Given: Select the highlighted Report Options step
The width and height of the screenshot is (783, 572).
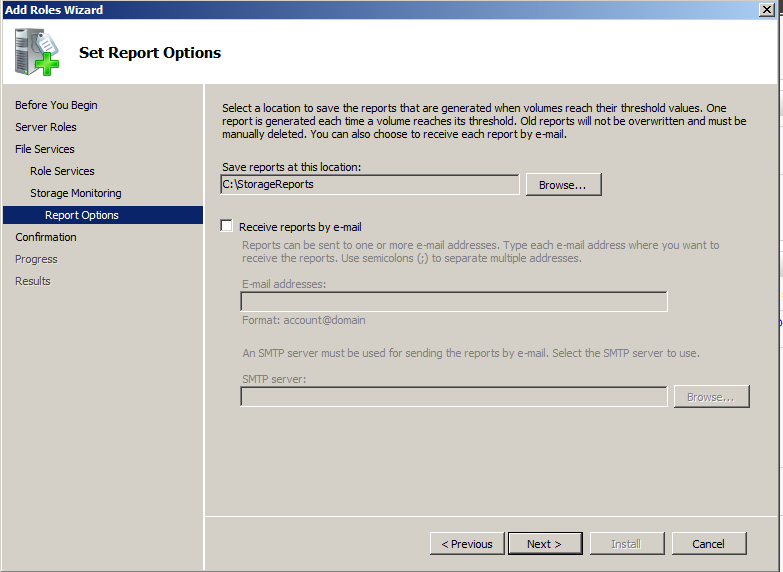Looking at the screenshot, I should (82, 215).
